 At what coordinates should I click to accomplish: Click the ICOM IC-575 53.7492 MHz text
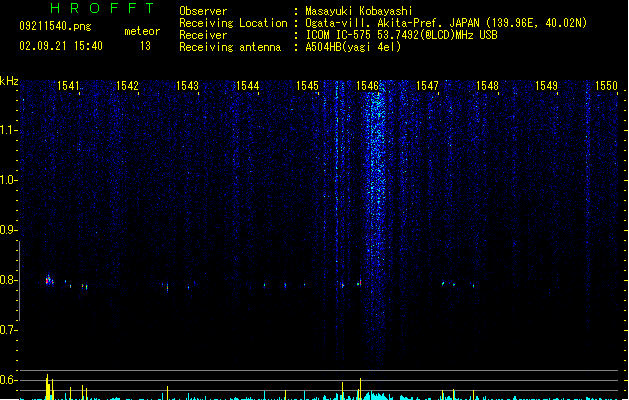click(x=401, y=35)
